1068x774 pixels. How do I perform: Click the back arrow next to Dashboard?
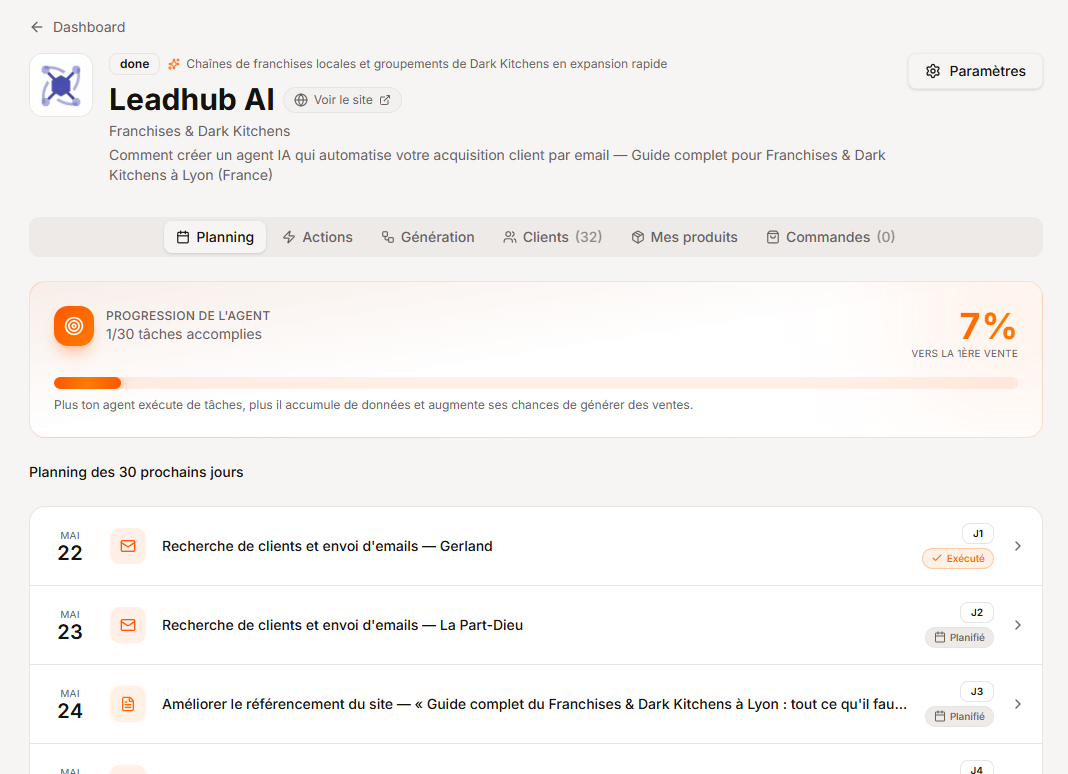pyautogui.click(x=37, y=27)
